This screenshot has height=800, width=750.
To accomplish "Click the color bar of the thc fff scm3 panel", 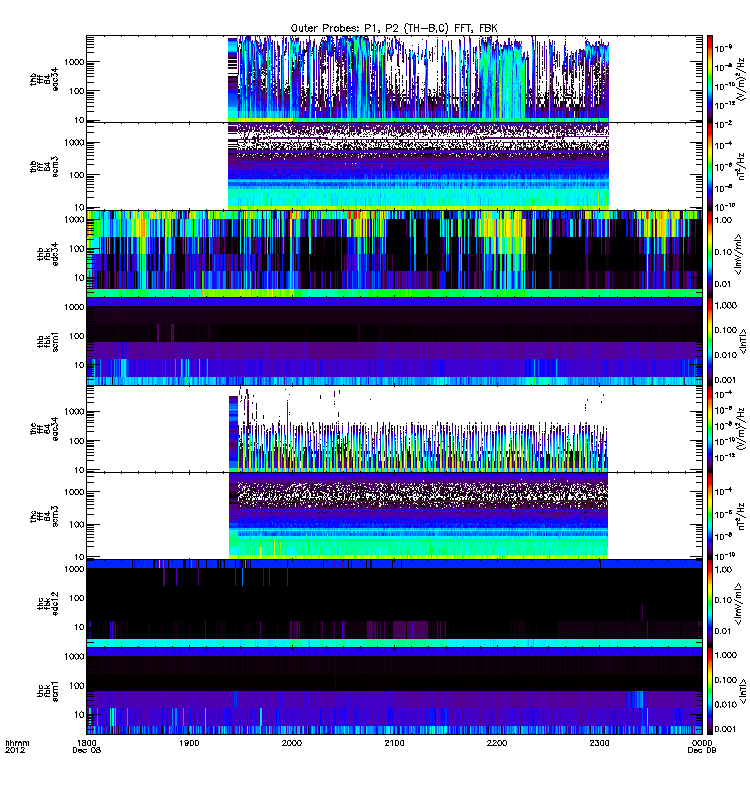I will 709,516.
